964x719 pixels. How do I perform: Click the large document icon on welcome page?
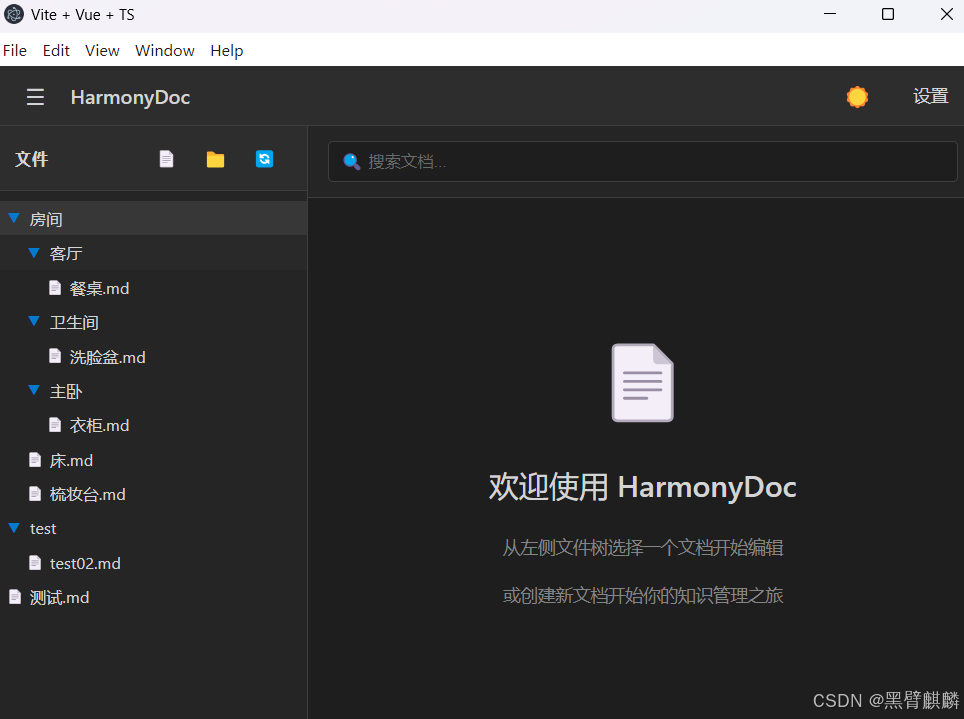642,383
